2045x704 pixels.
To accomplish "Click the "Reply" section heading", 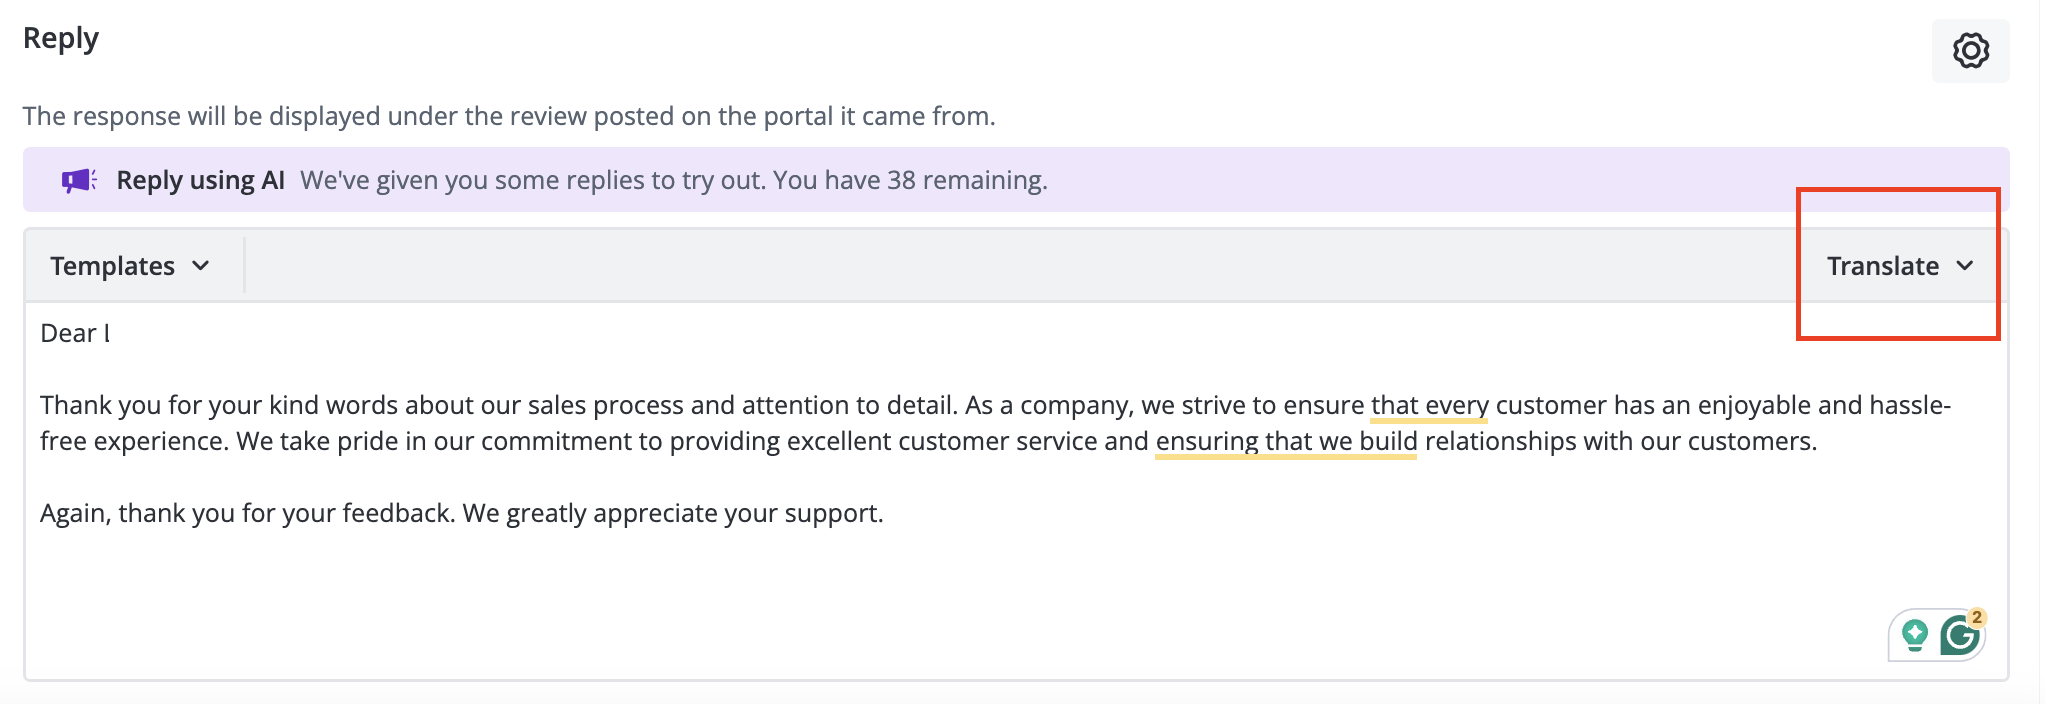I will pyautogui.click(x=61, y=39).
